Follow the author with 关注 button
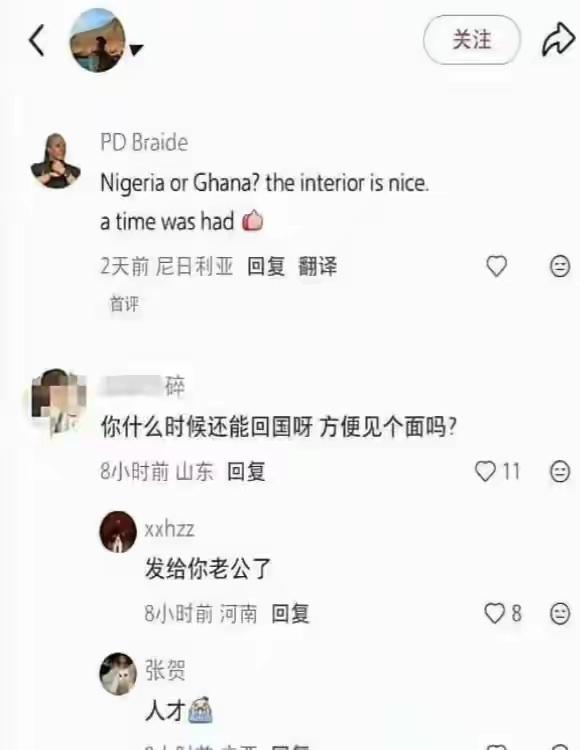Image resolution: width=580 pixels, height=750 pixels. tap(471, 40)
